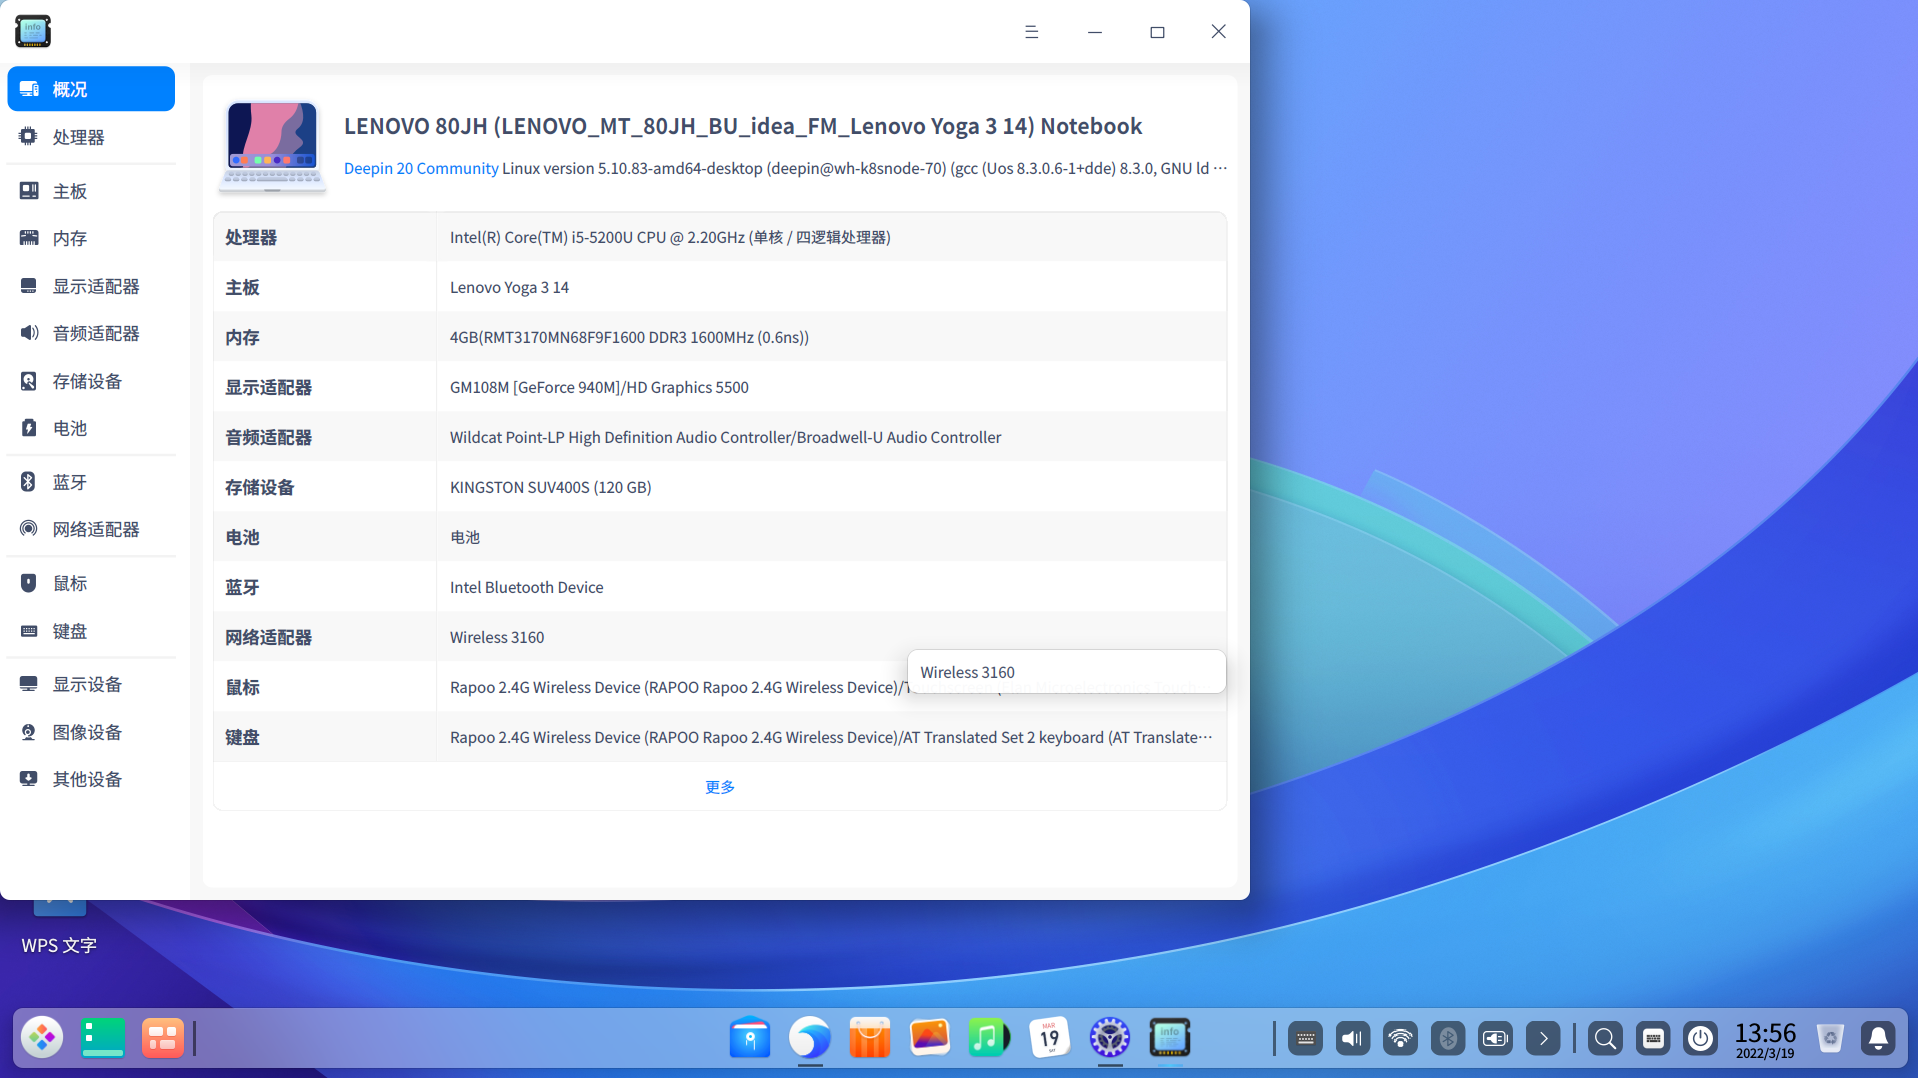Viewport: 1918px width, 1078px height.
Task: Open the 处理器 (Processor) sidebar section
Action: [x=78, y=137]
